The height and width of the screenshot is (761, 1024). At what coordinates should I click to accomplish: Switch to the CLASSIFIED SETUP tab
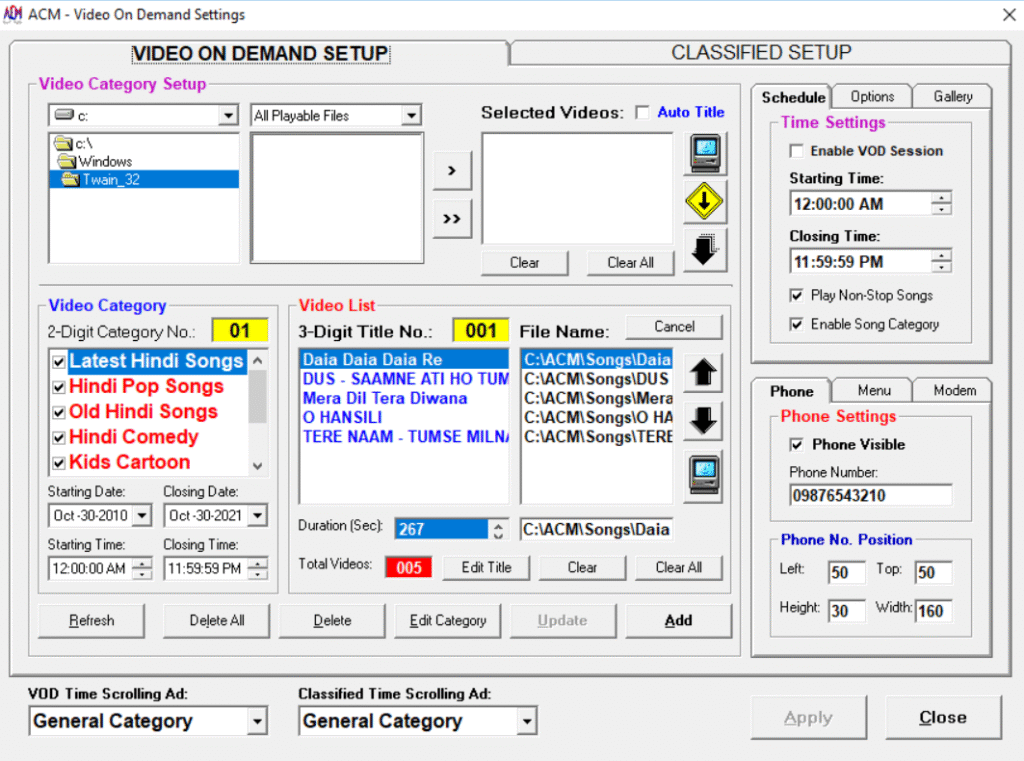tap(761, 52)
